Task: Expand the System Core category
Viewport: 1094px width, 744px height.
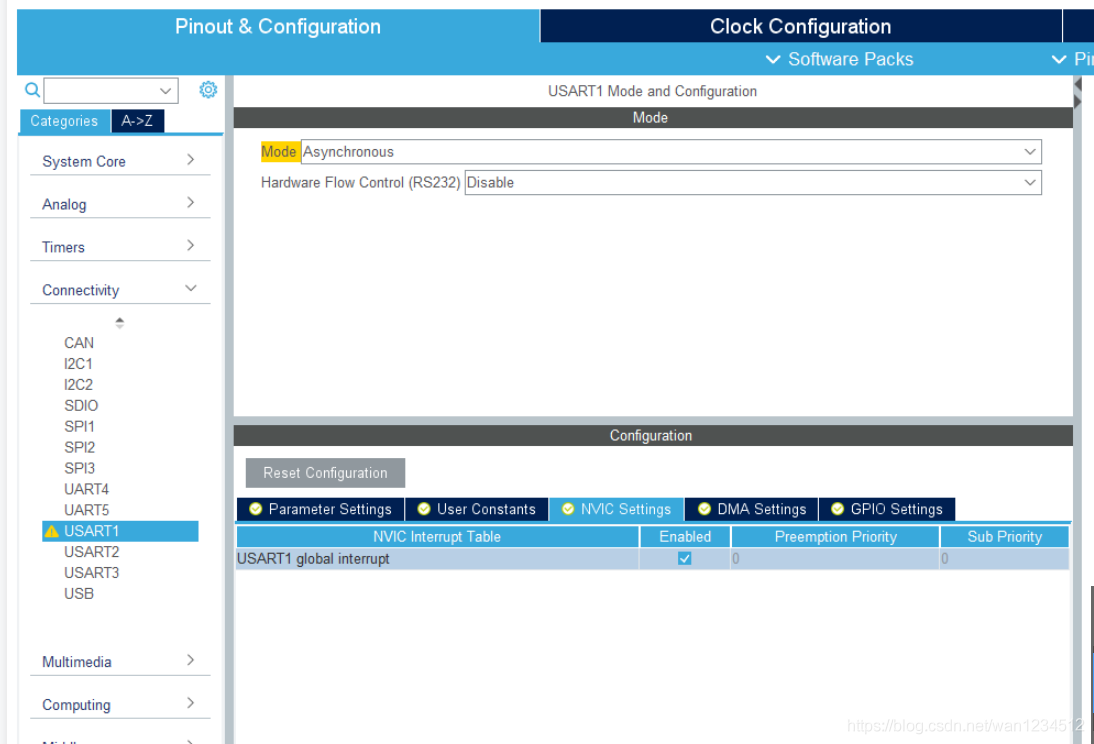Action: 119,161
